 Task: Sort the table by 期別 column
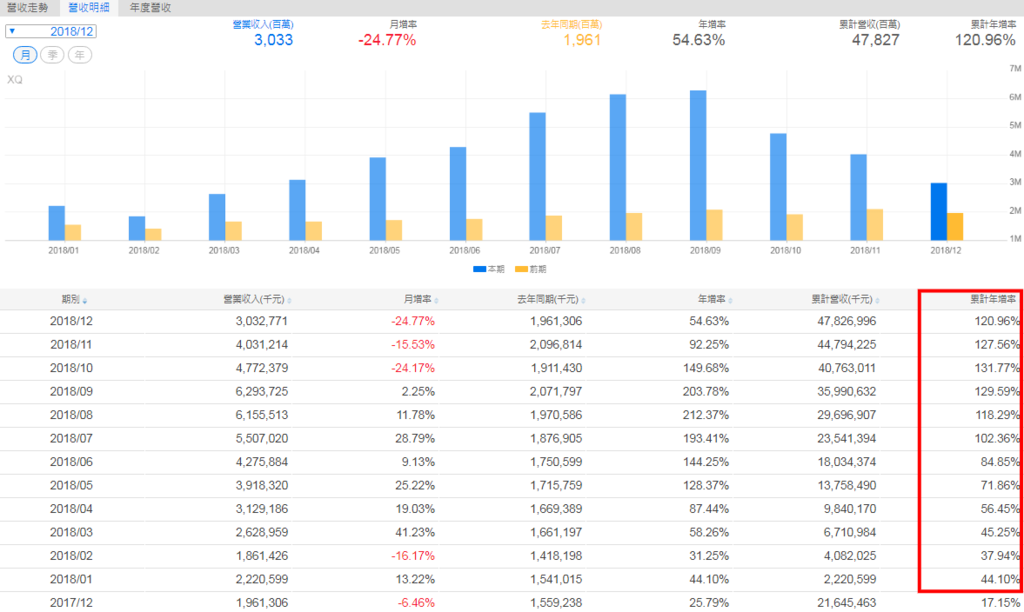point(74,300)
